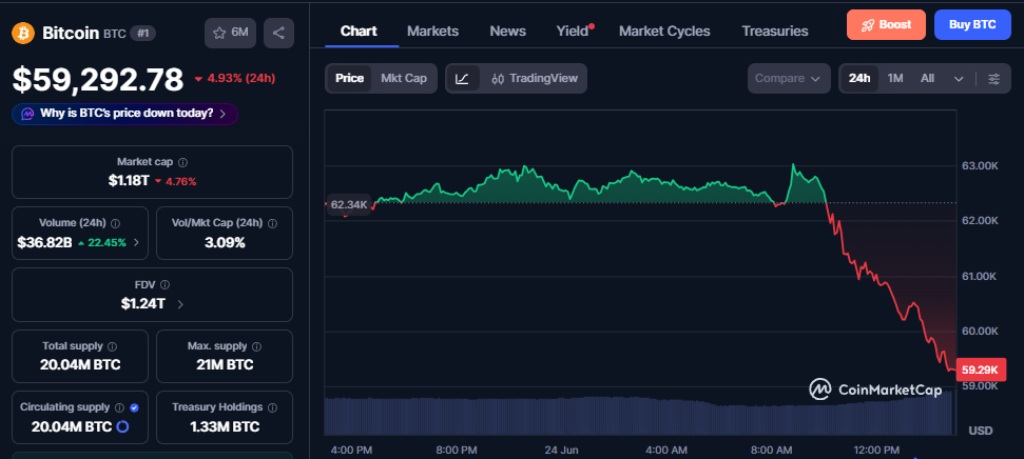Viewport: 1024px width, 459px height.
Task: Click the USD currency label
Action: pyautogui.click(x=981, y=430)
